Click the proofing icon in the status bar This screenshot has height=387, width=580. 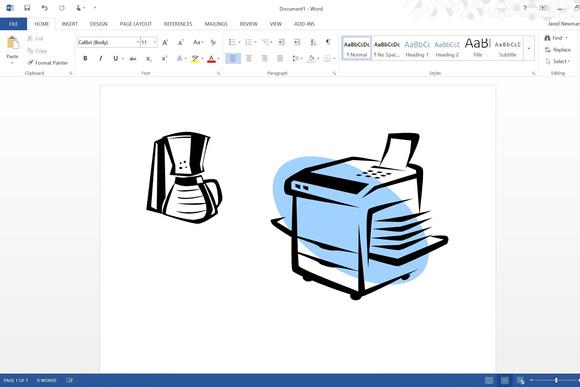pyautogui.click(x=69, y=380)
